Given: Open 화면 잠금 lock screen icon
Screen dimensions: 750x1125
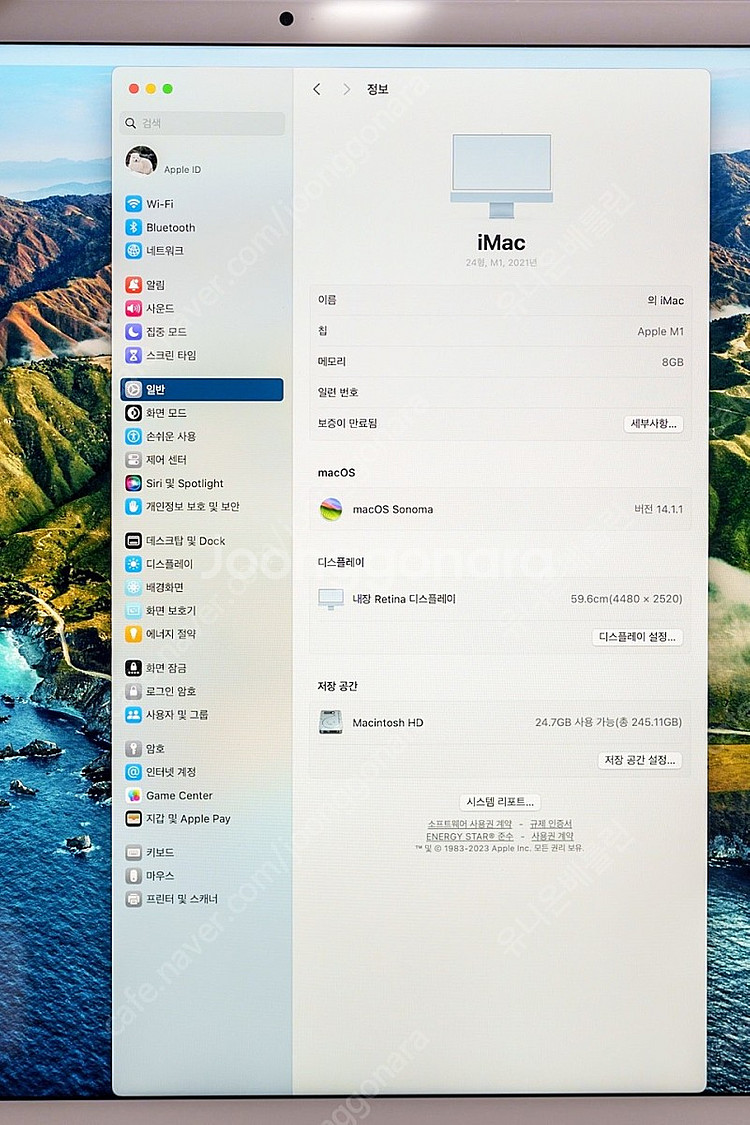Looking at the screenshot, I should (133, 668).
